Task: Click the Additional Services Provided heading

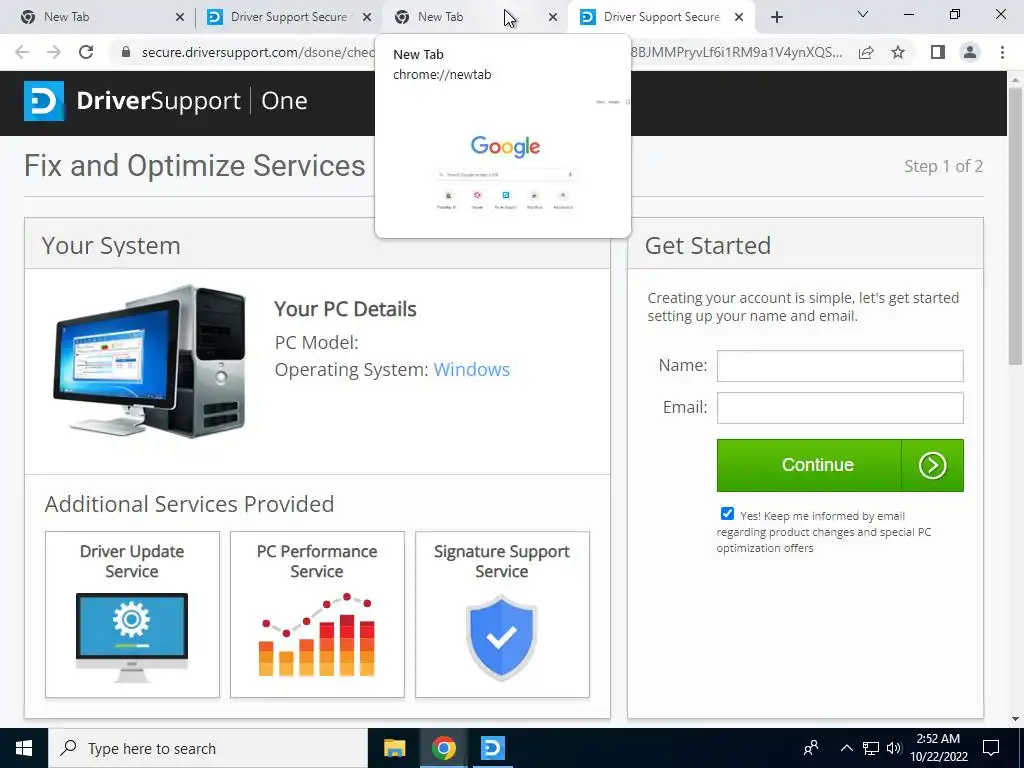Action: pos(189,504)
